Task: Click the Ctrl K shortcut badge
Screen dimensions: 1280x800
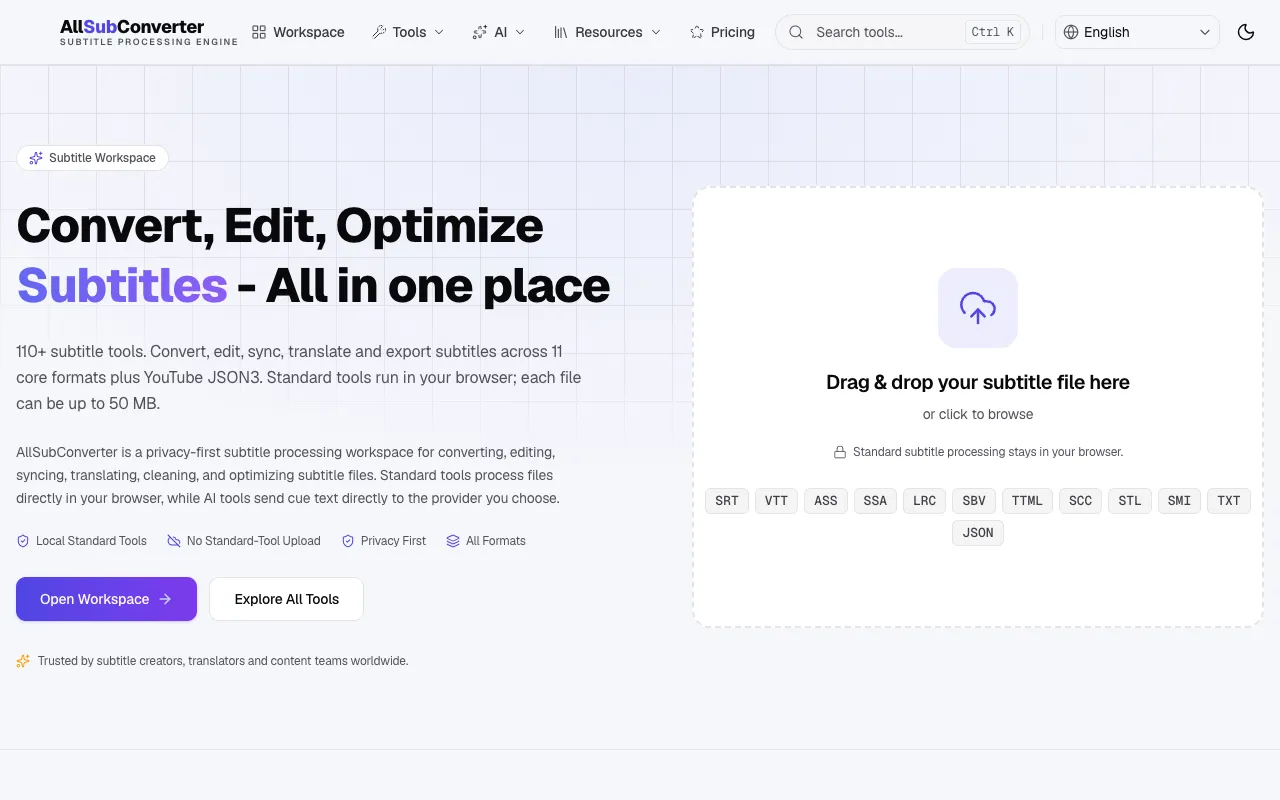Action: tap(993, 32)
